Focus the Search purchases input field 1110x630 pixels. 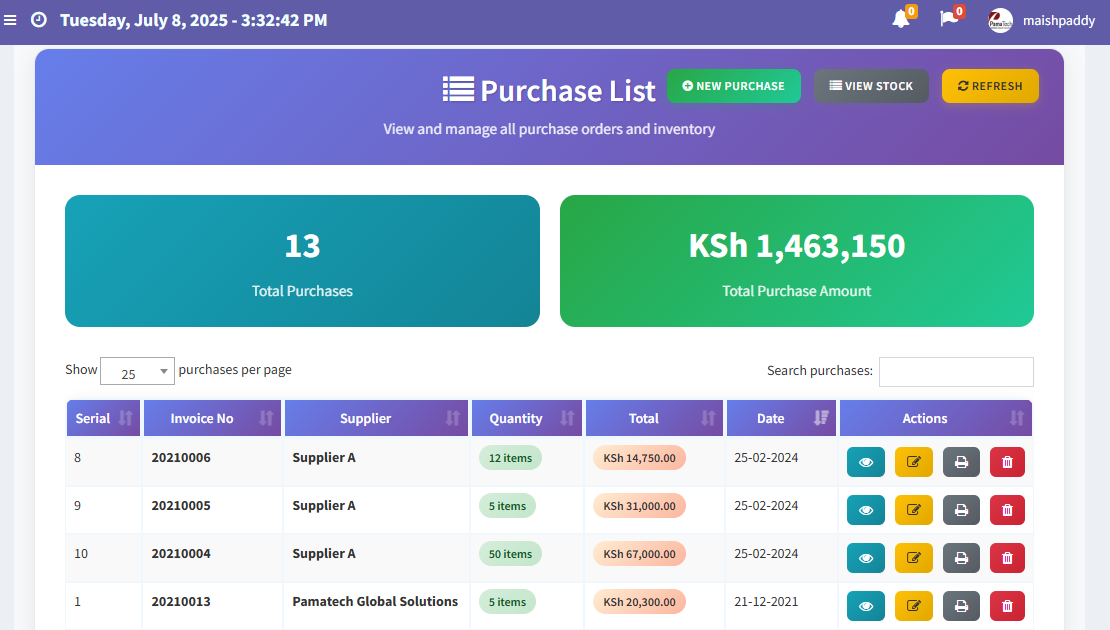[x=955, y=372]
